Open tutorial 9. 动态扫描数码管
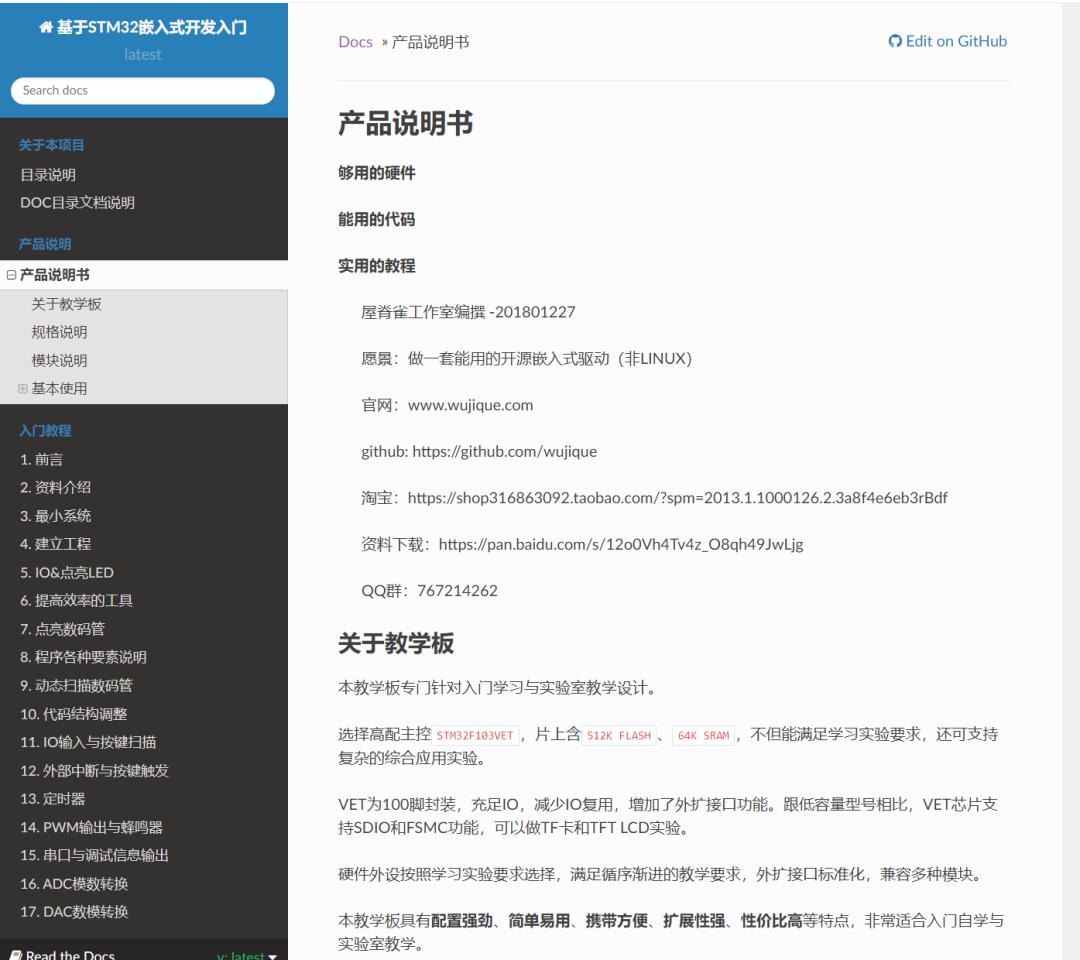Viewport: 1080px width, 960px height. 76,685
